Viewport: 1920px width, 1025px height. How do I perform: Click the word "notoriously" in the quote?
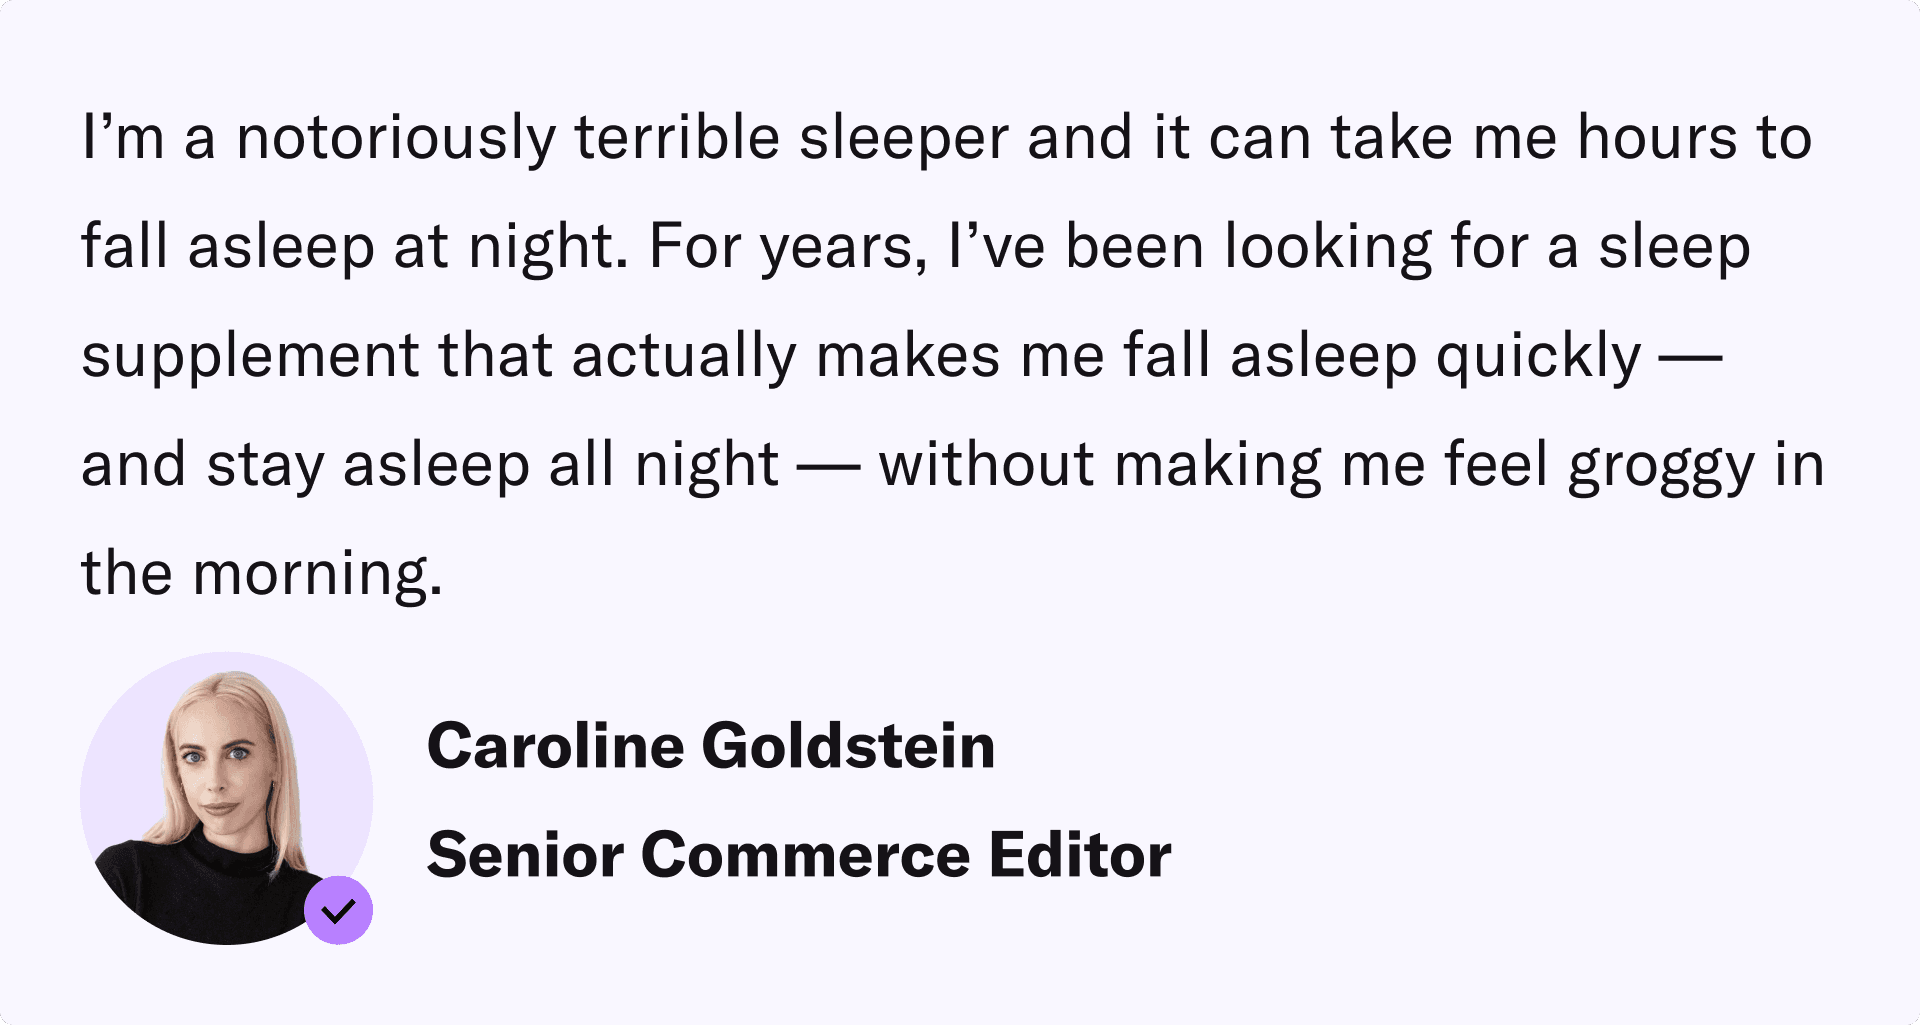396,138
